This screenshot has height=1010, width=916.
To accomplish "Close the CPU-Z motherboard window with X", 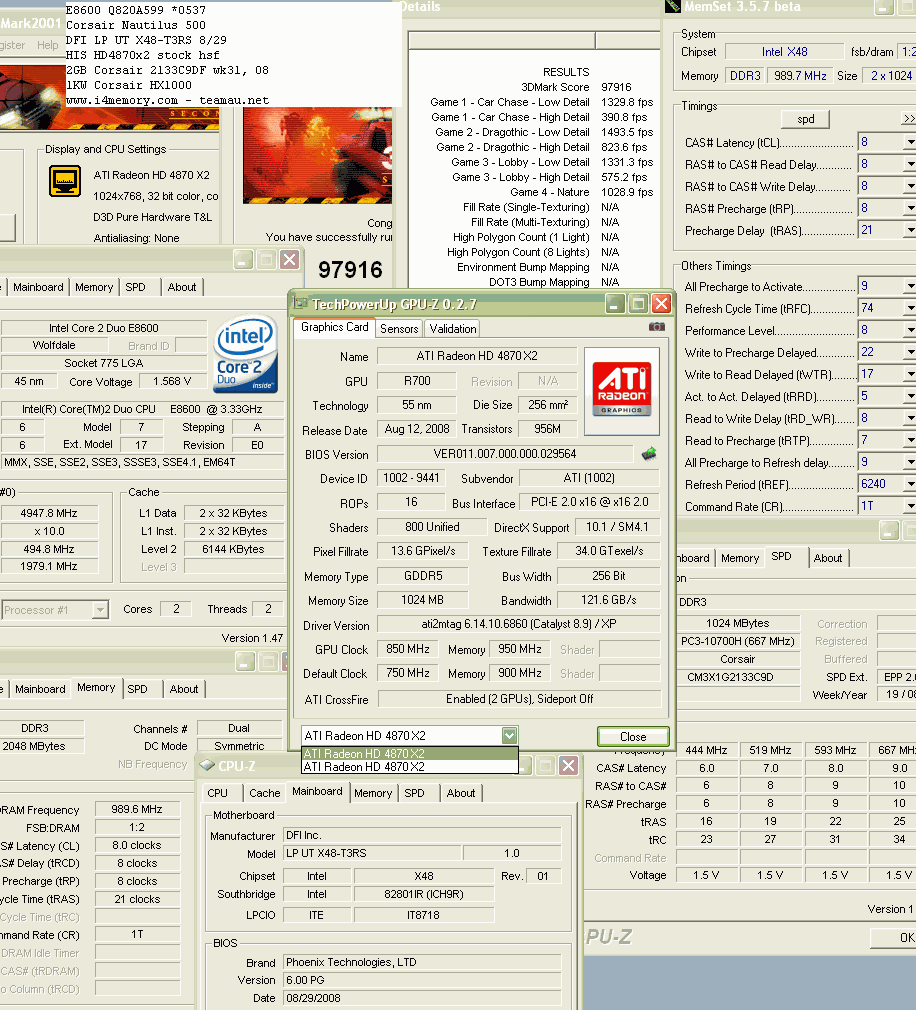I will point(568,765).
